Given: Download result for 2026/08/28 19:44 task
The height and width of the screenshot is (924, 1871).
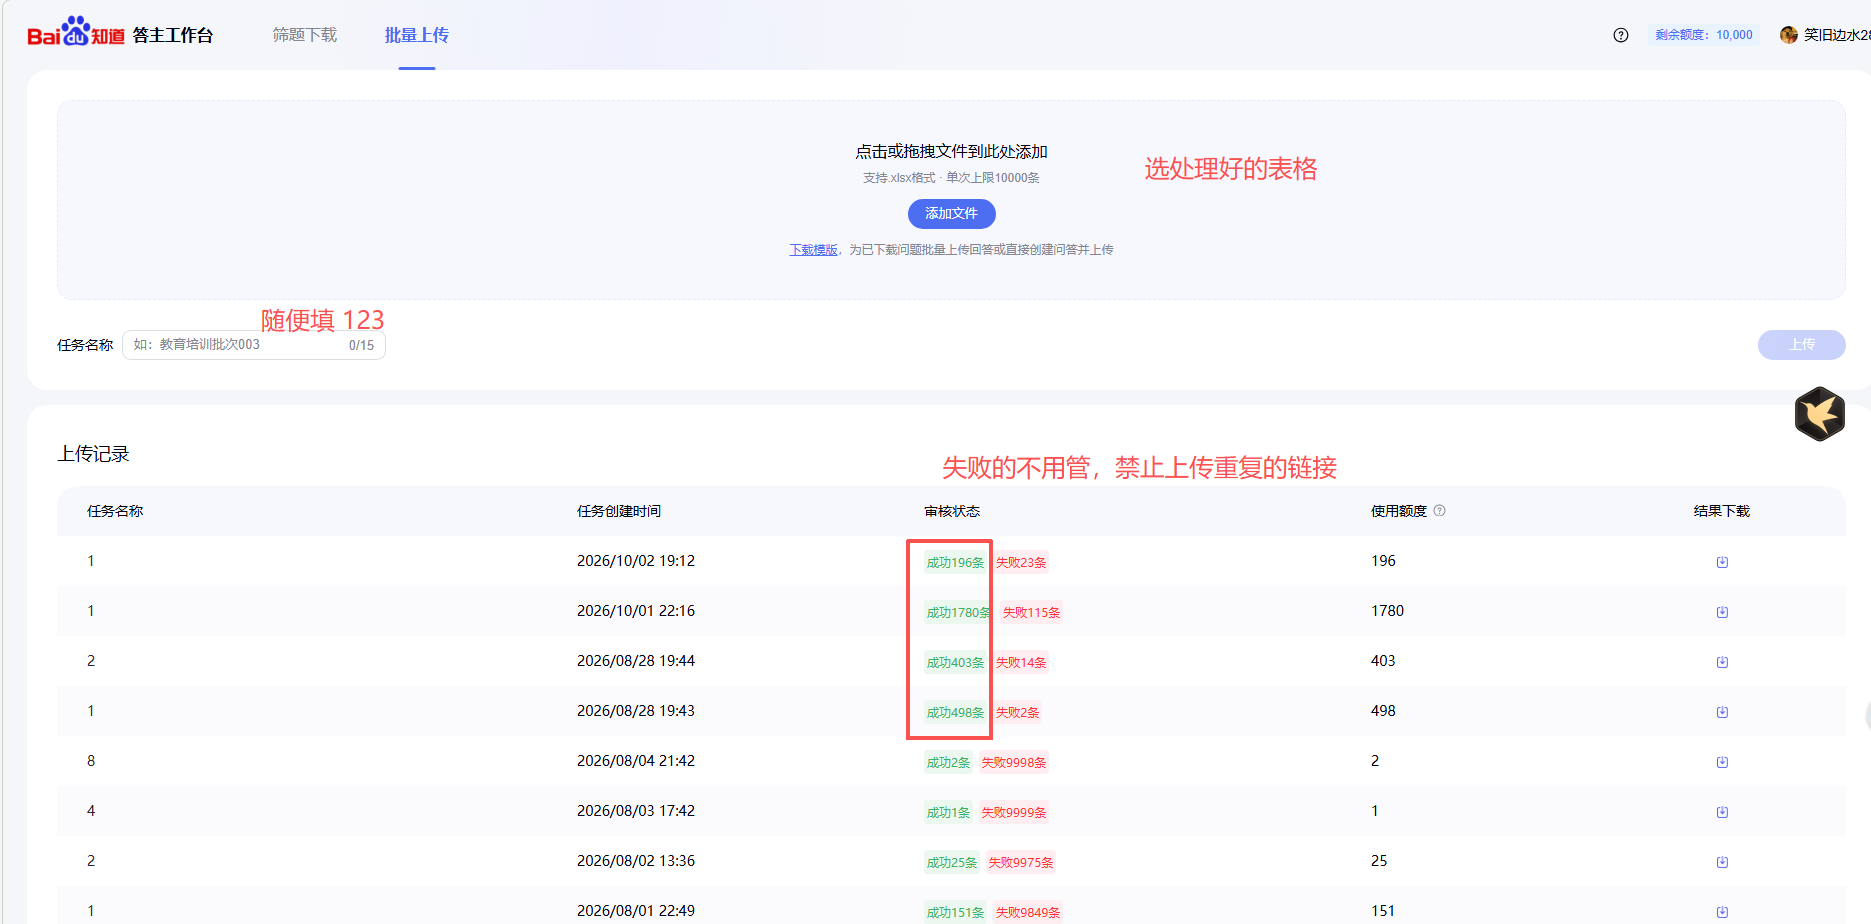Looking at the screenshot, I should point(1722,662).
